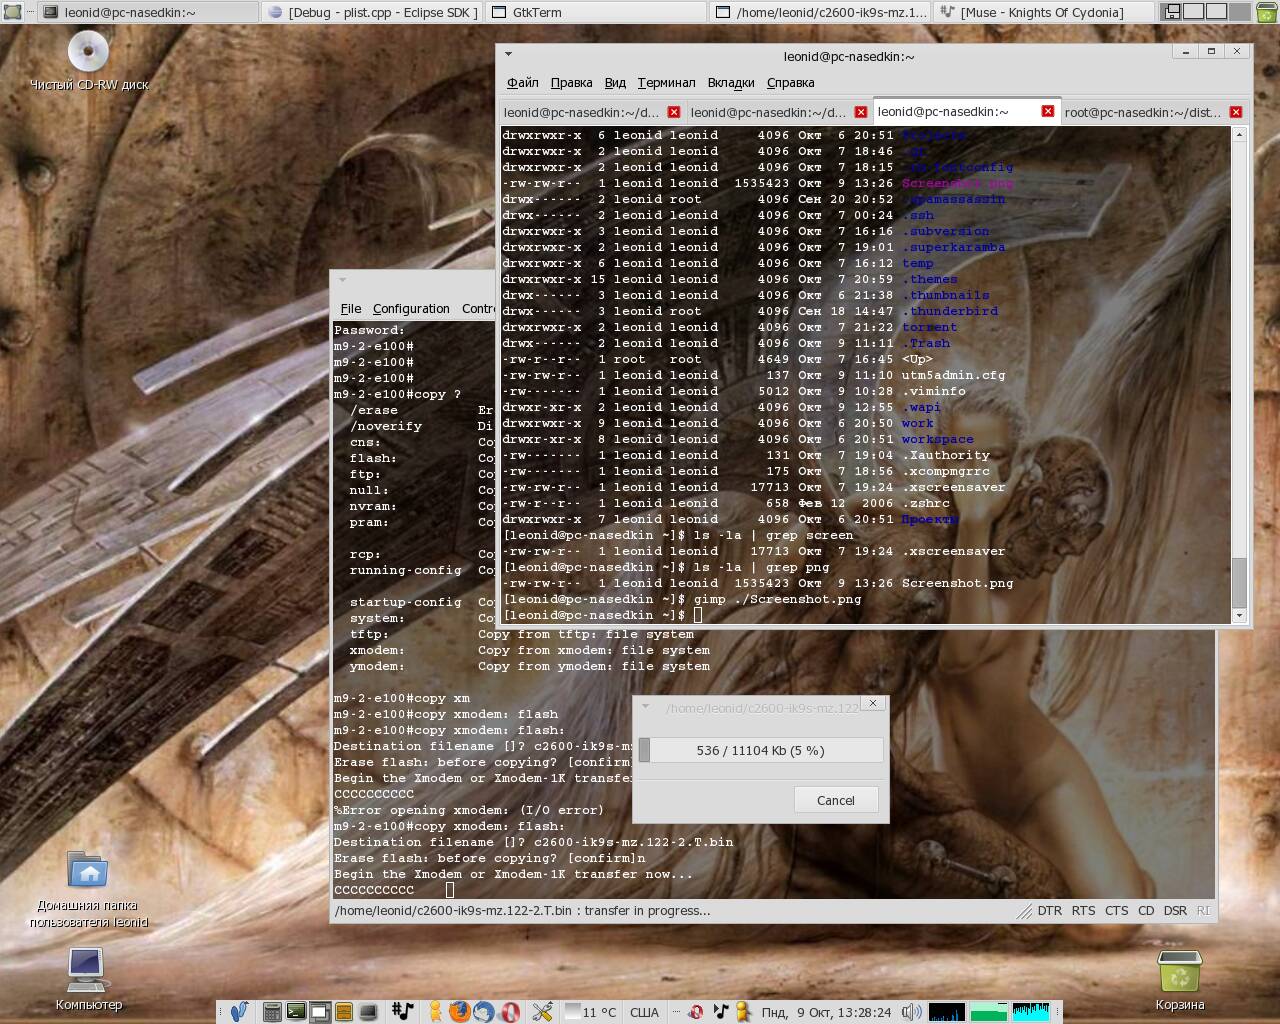Open the Справка menu in terminal
Screen dimensions: 1280x1024
coord(790,82)
